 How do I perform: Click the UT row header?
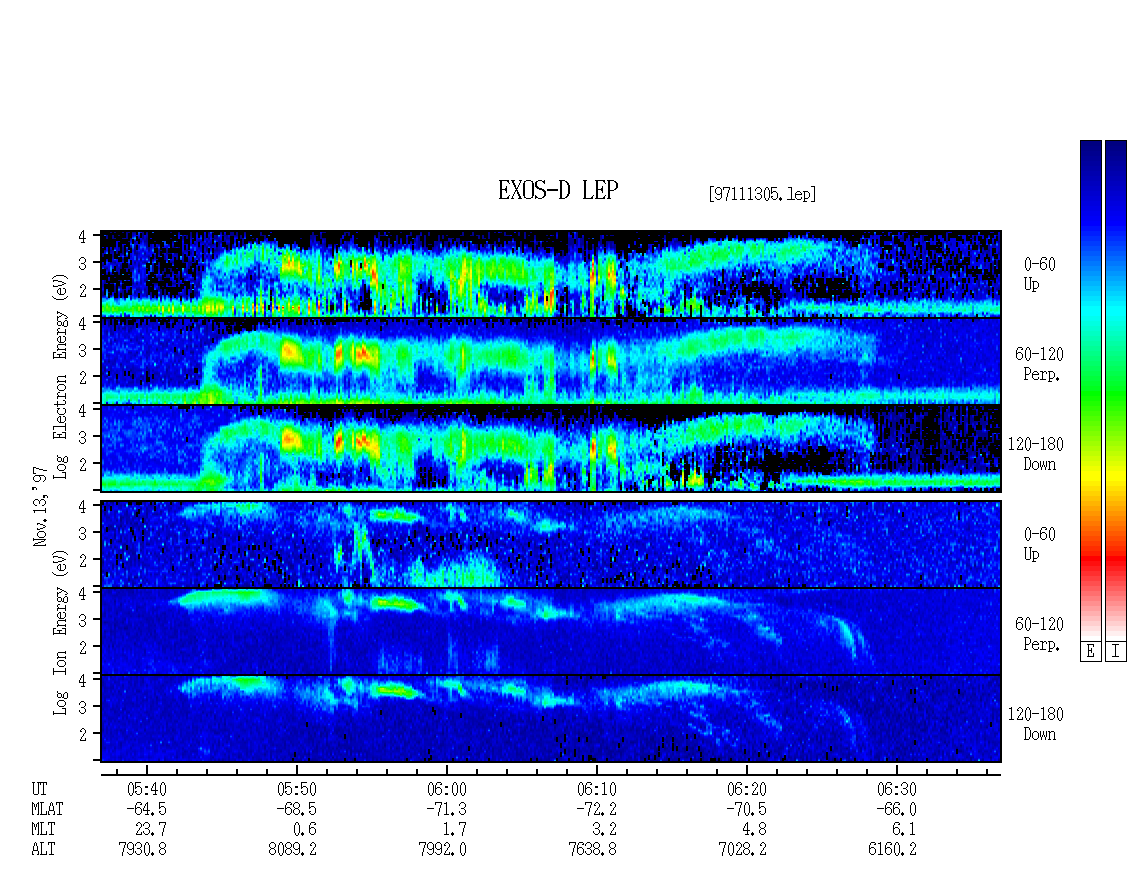point(39,789)
